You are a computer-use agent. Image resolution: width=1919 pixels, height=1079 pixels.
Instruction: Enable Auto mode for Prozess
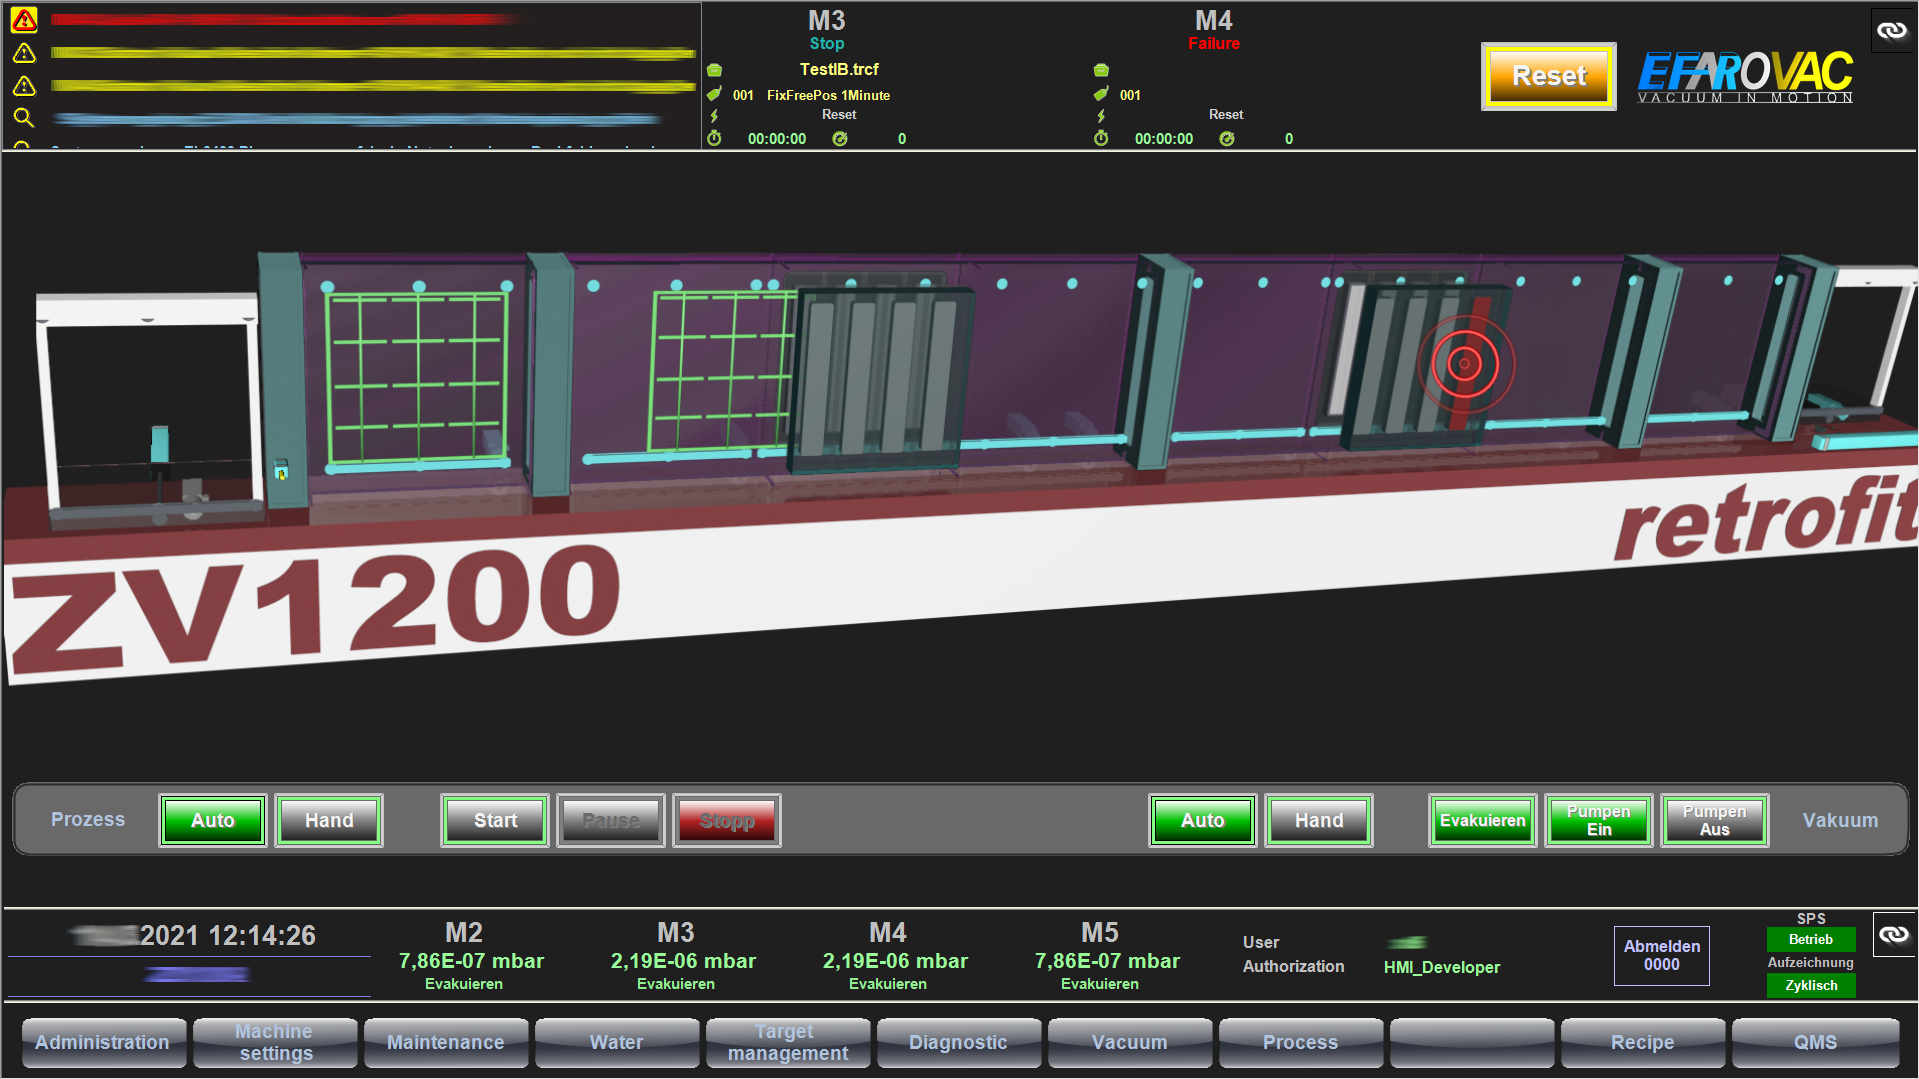point(212,820)
